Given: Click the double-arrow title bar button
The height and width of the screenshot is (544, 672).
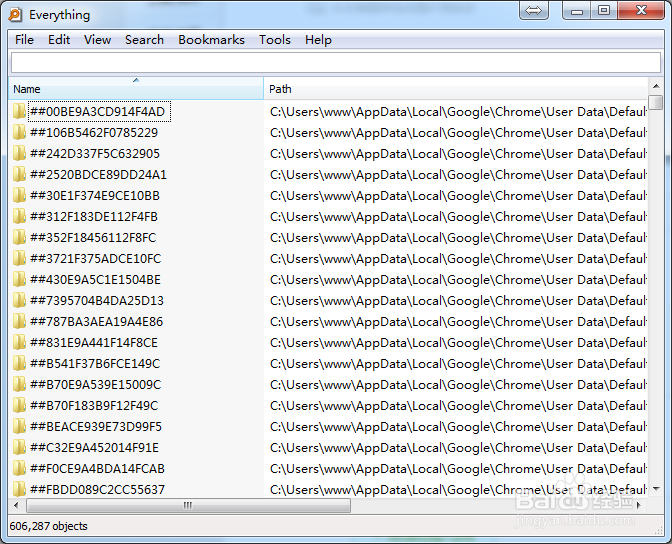Looking at the screenshot, I should point(534,10).
